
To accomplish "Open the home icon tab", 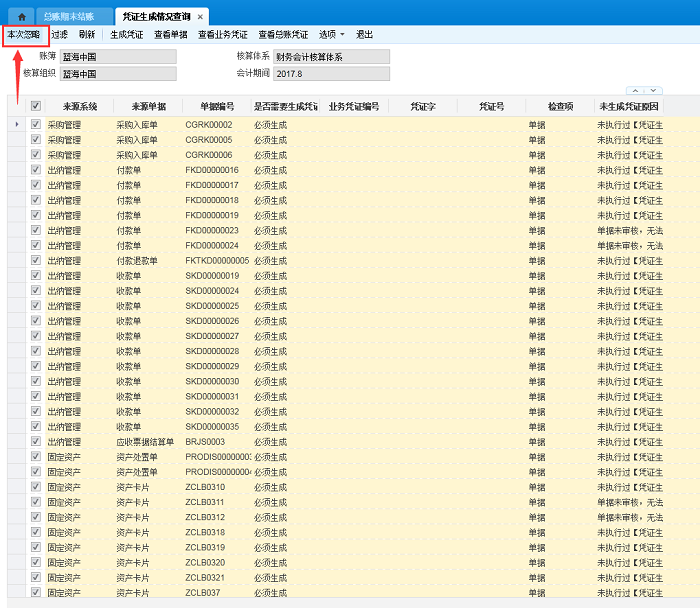I will (21, 17).
